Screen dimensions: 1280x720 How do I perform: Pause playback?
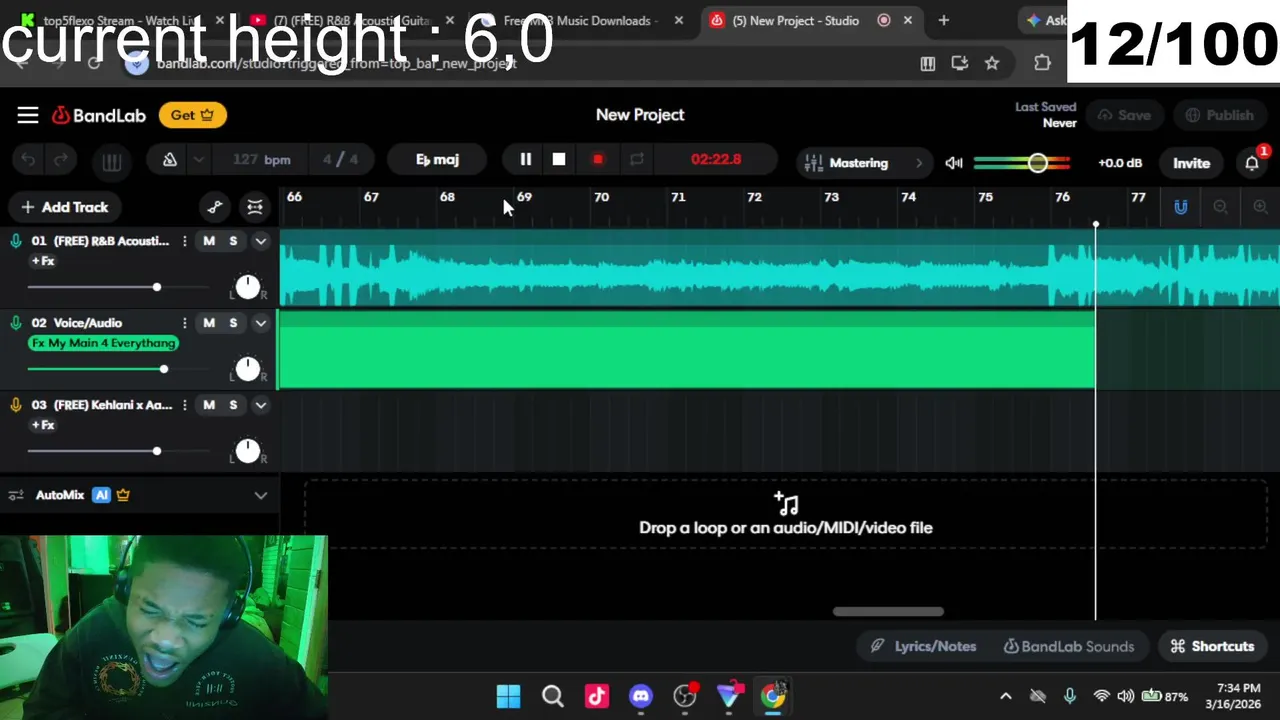[x=525, y=159]
